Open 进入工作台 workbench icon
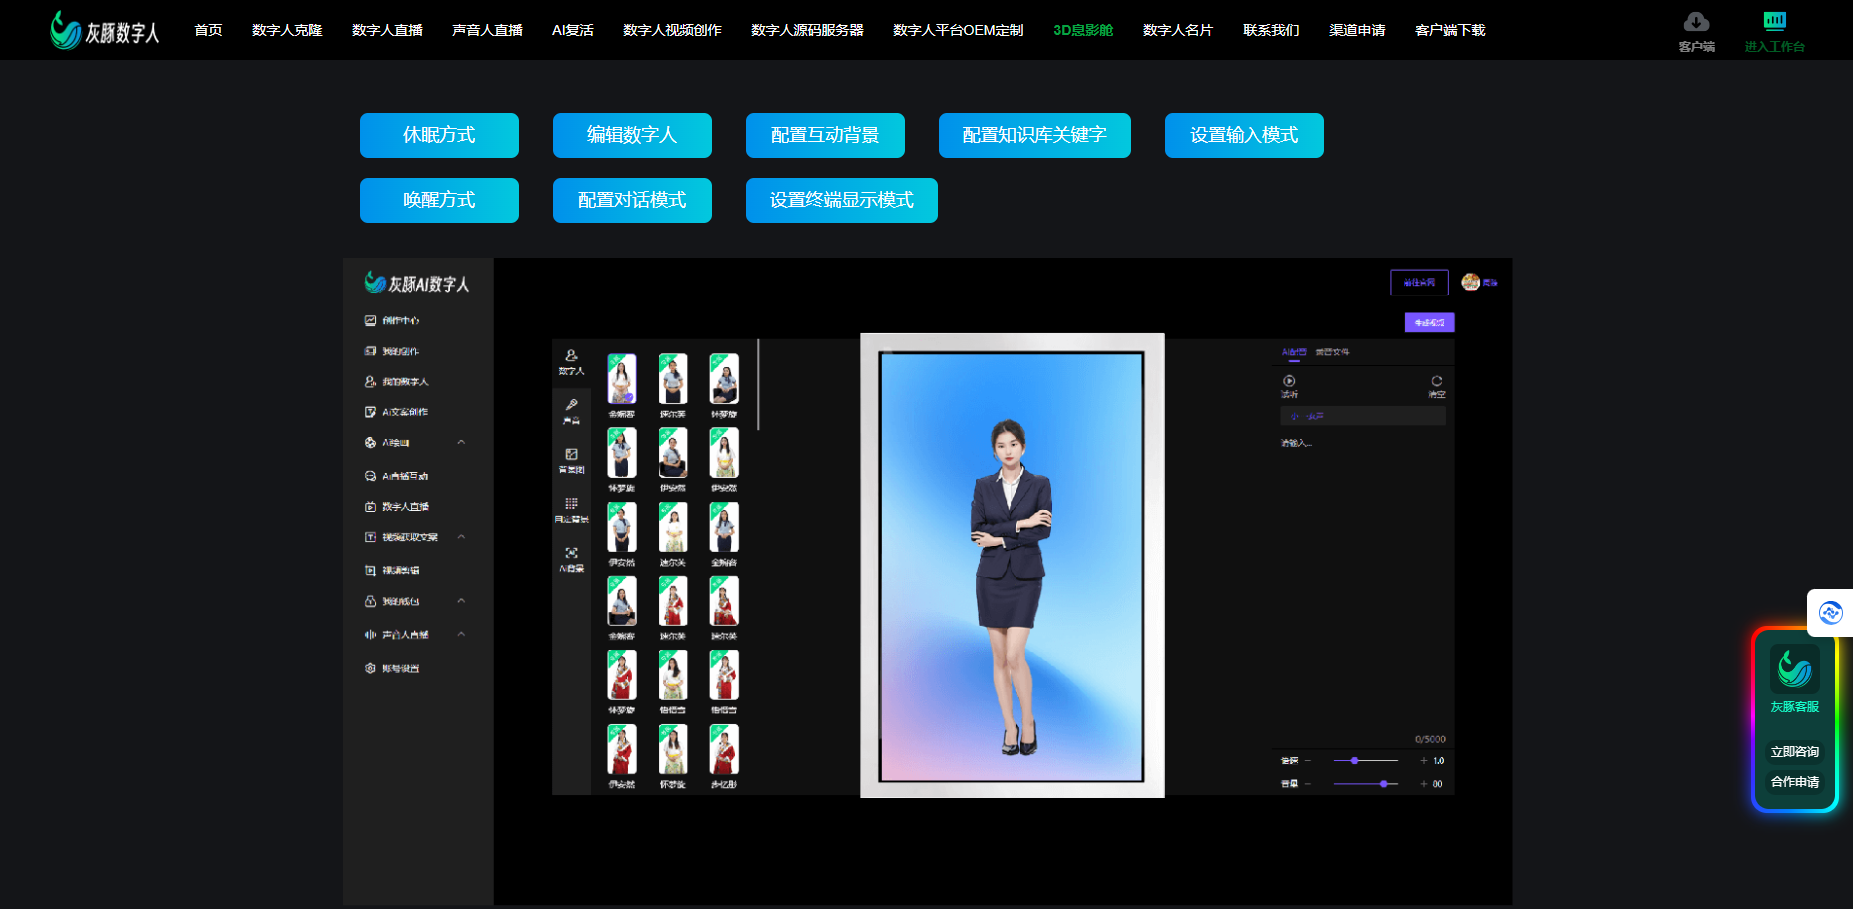 tap(1774, 22)
